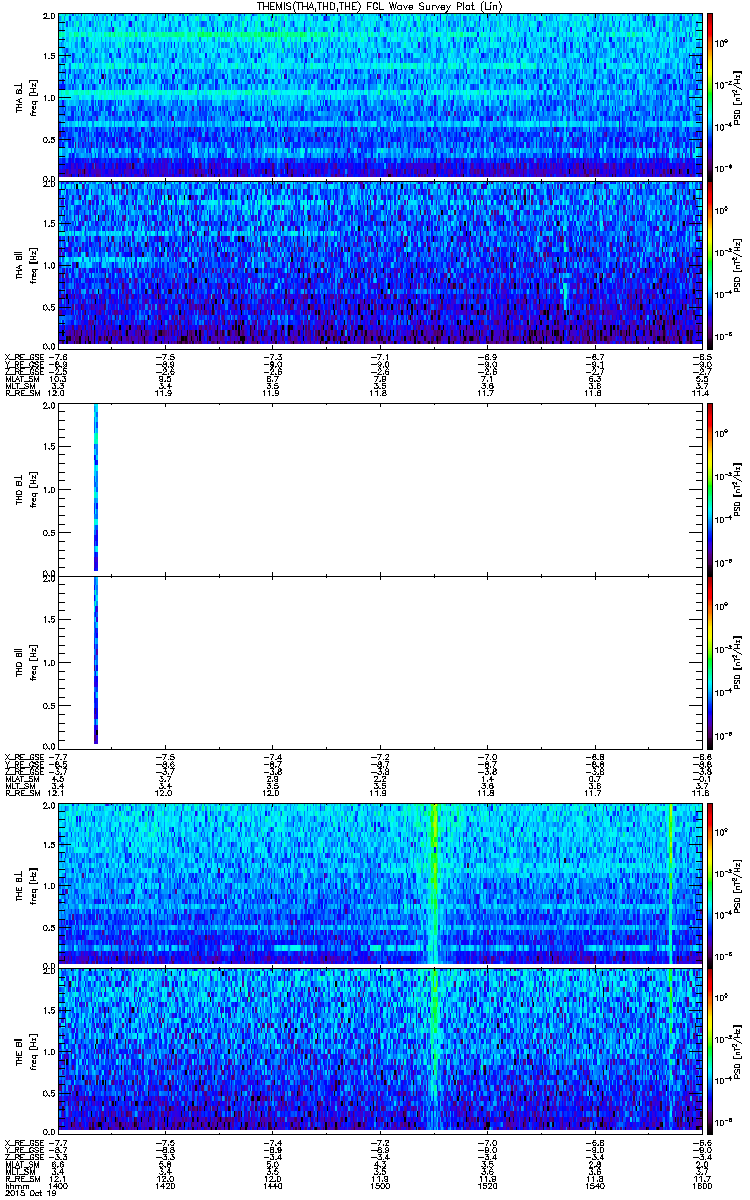Click the '1520' time tick label
The height and width of the screenshot is (1200, 750).
(x=488, y=1185)
